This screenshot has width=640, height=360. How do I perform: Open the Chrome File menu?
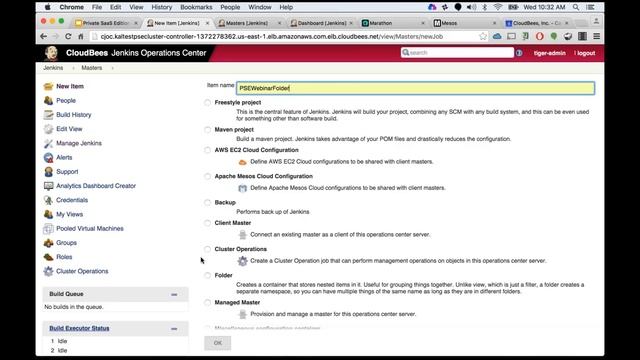[97, 7]
